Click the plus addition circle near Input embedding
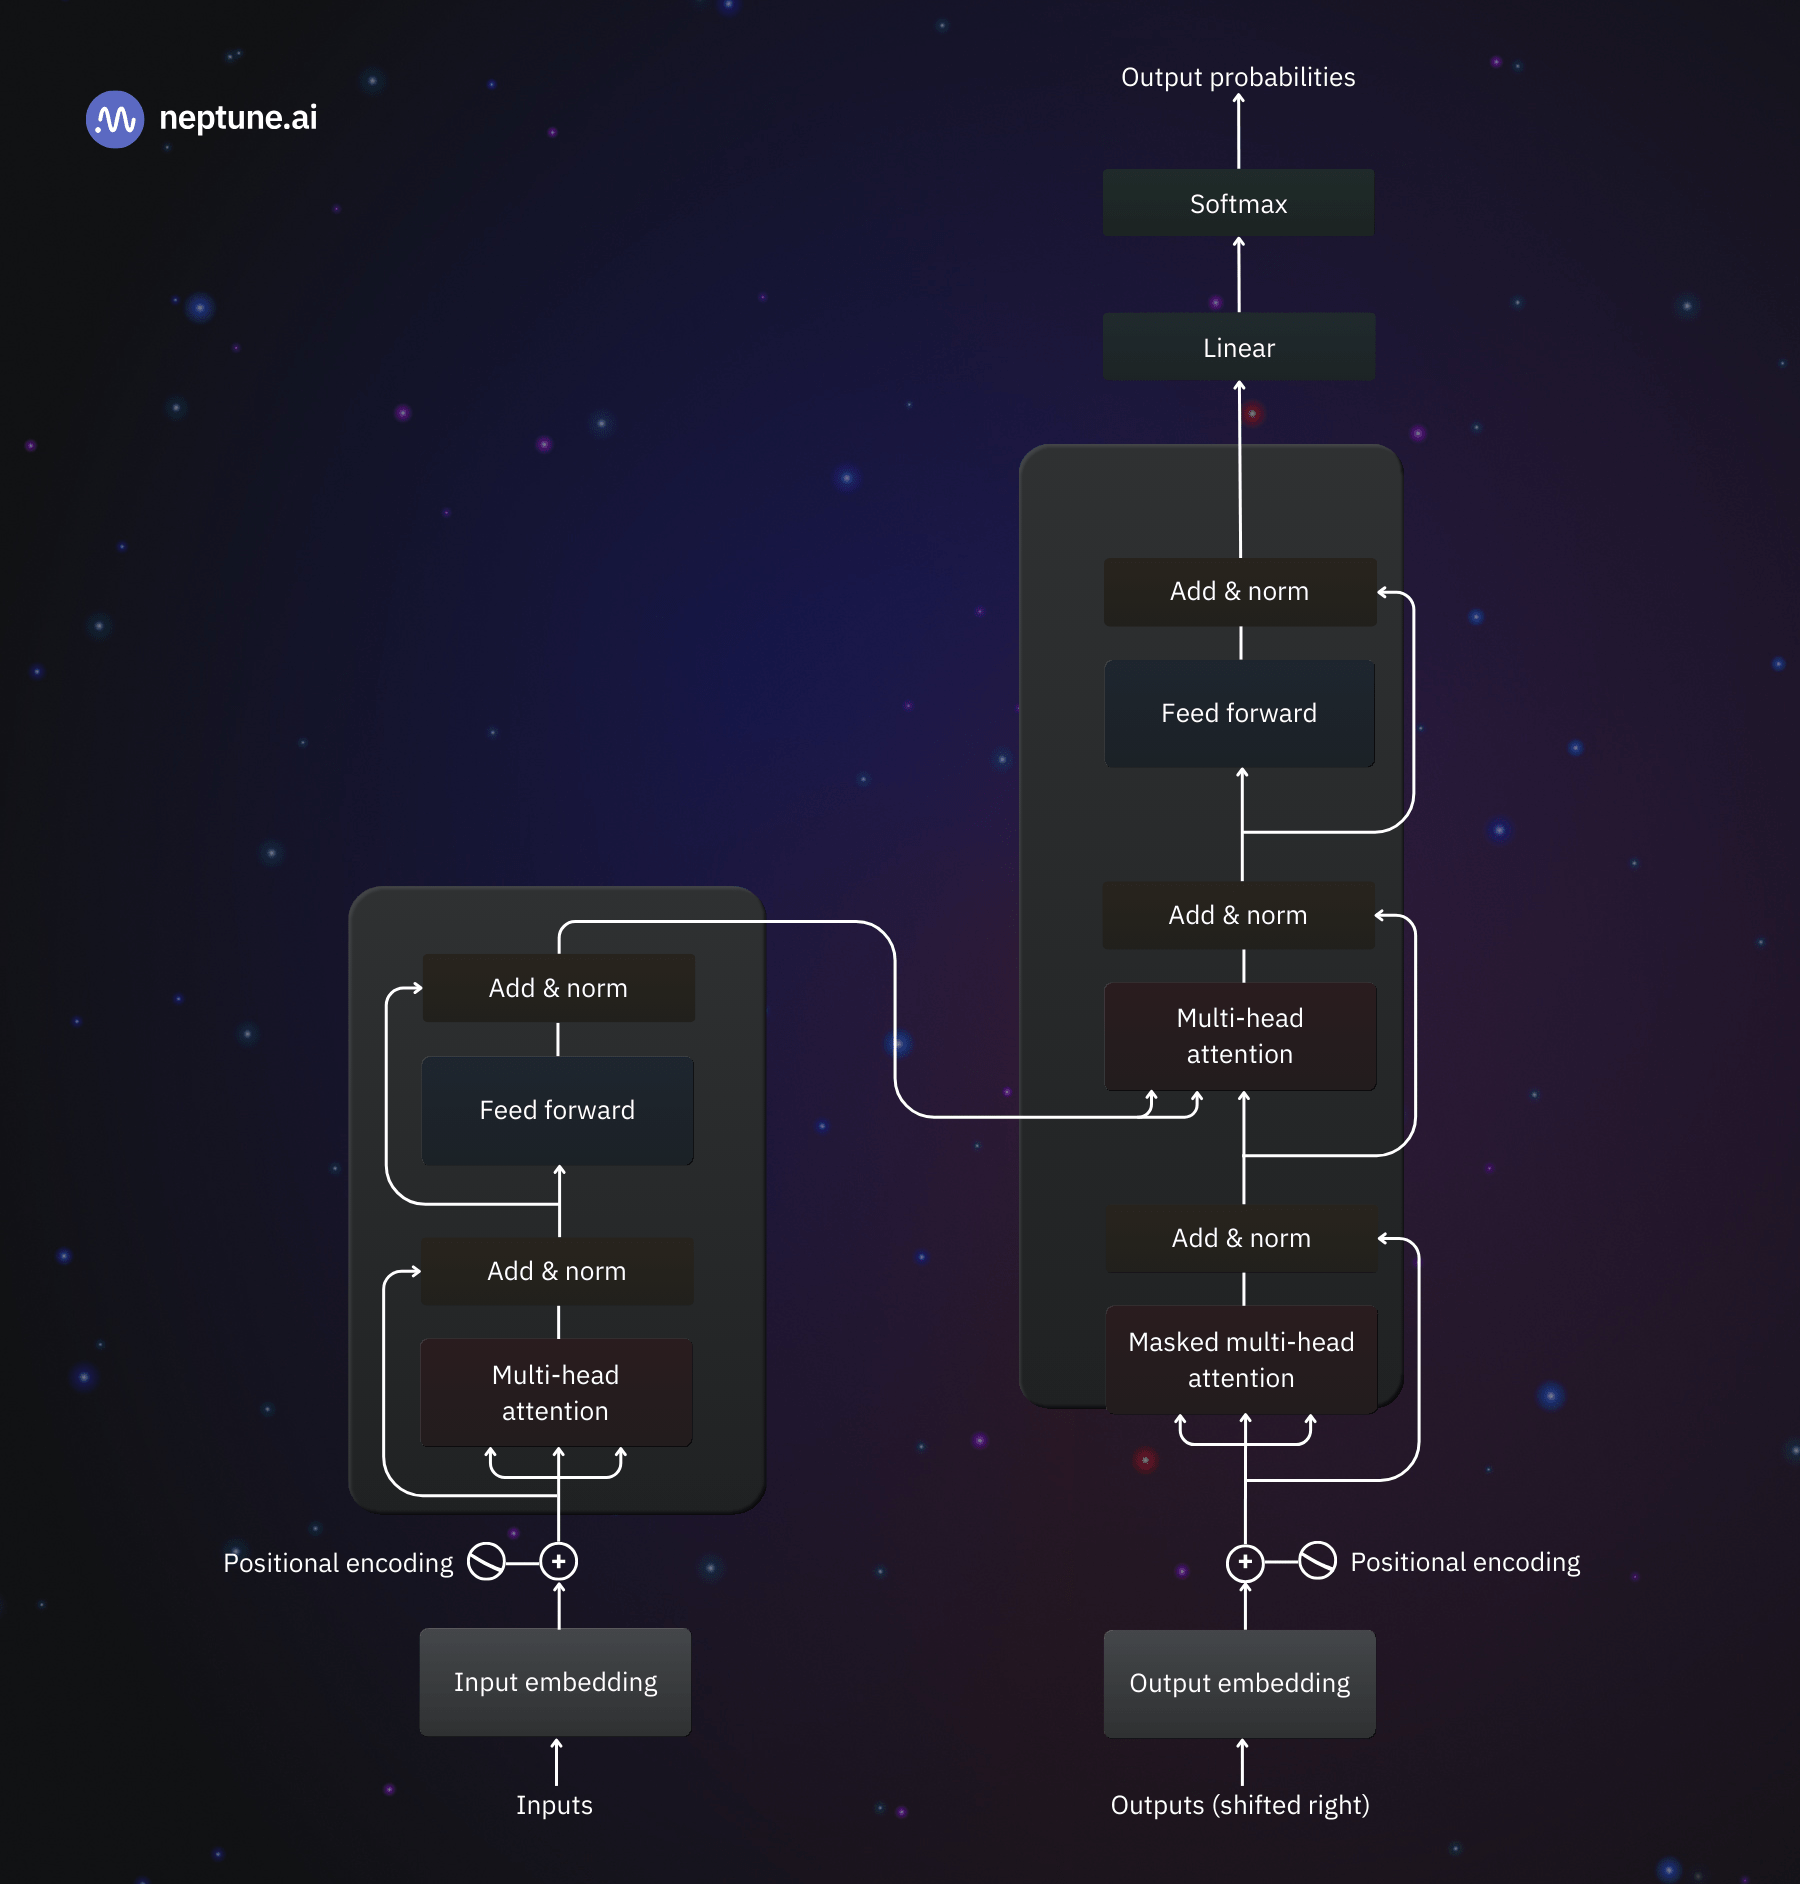The image size is (1800, 1884). [x=556, y=1561]
